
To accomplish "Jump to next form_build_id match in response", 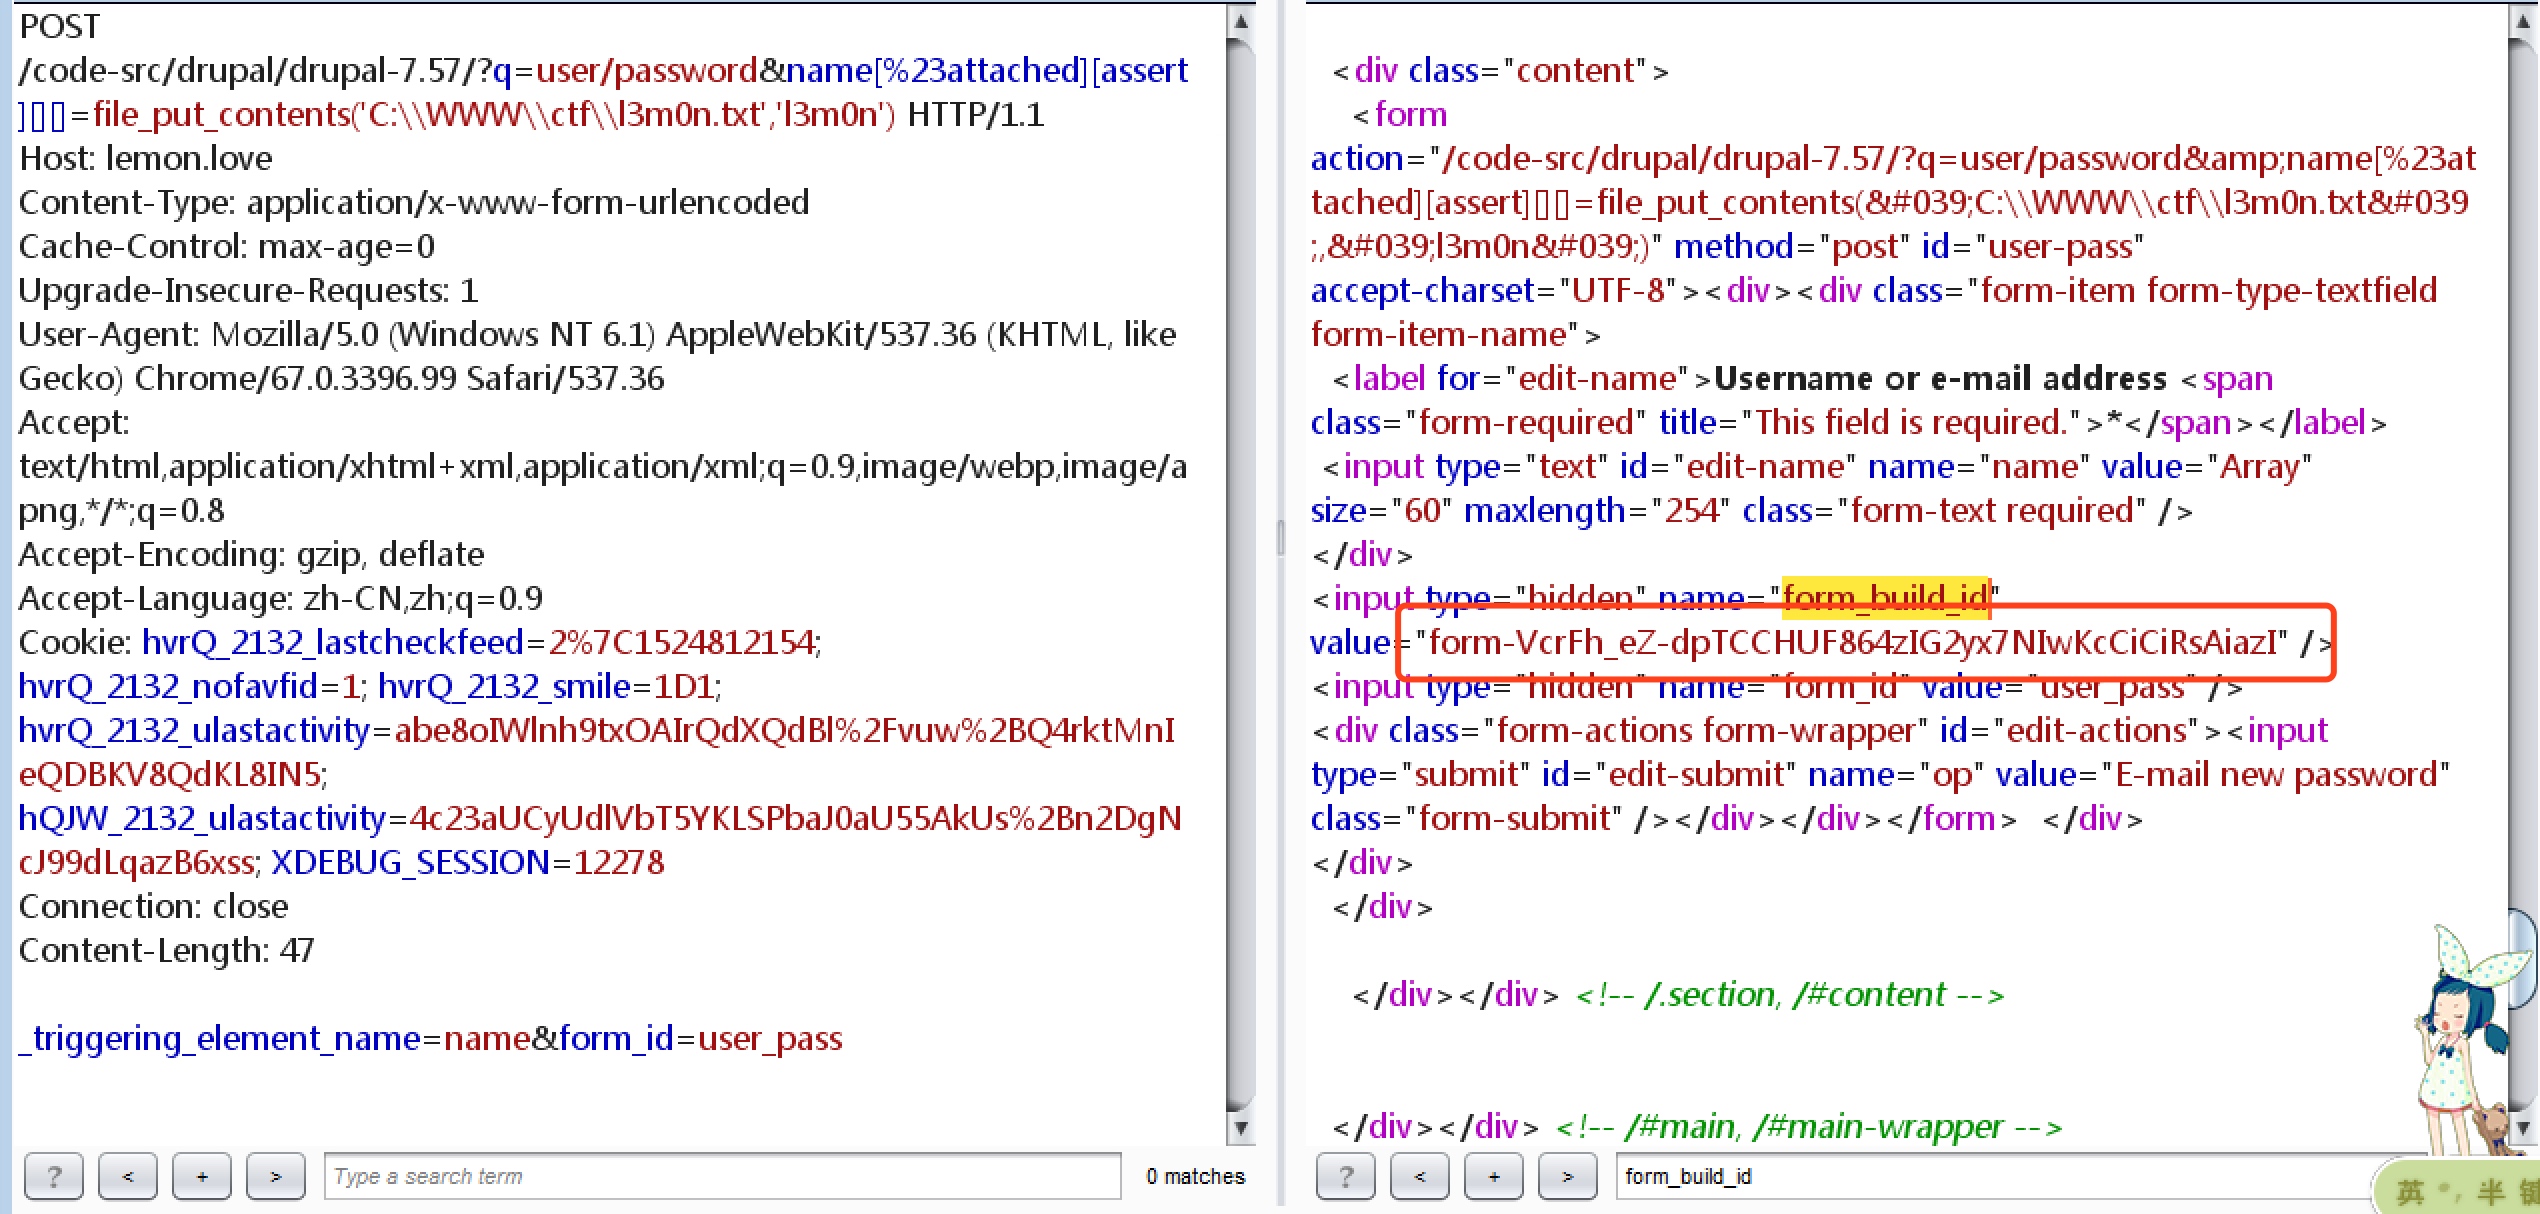I will tap(1567, 1176).
